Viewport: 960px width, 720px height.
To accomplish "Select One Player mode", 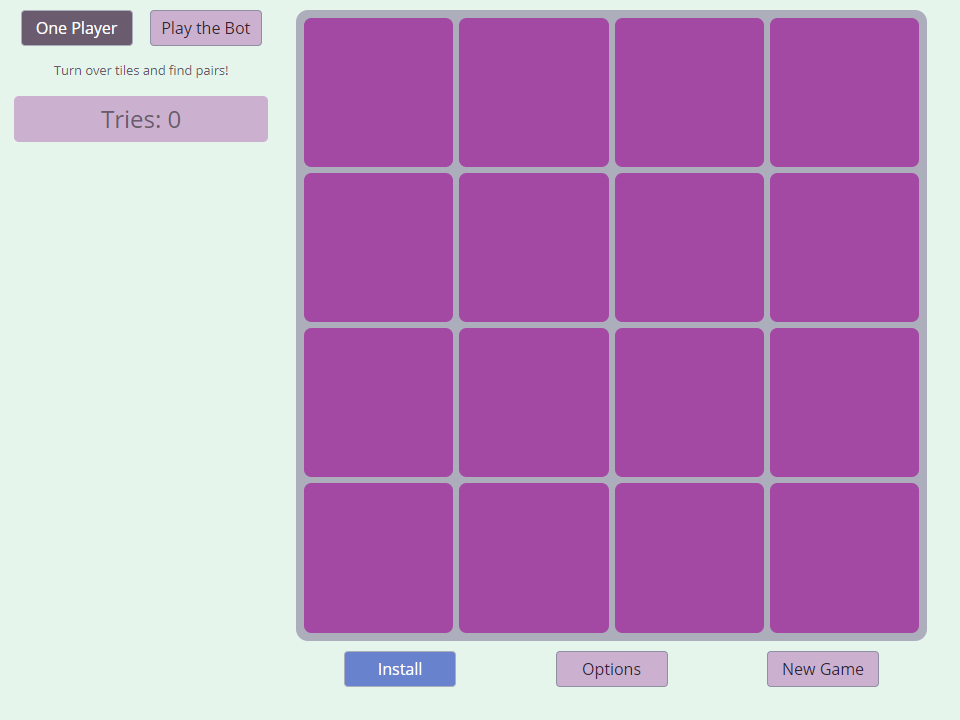I will pos(77,28).
